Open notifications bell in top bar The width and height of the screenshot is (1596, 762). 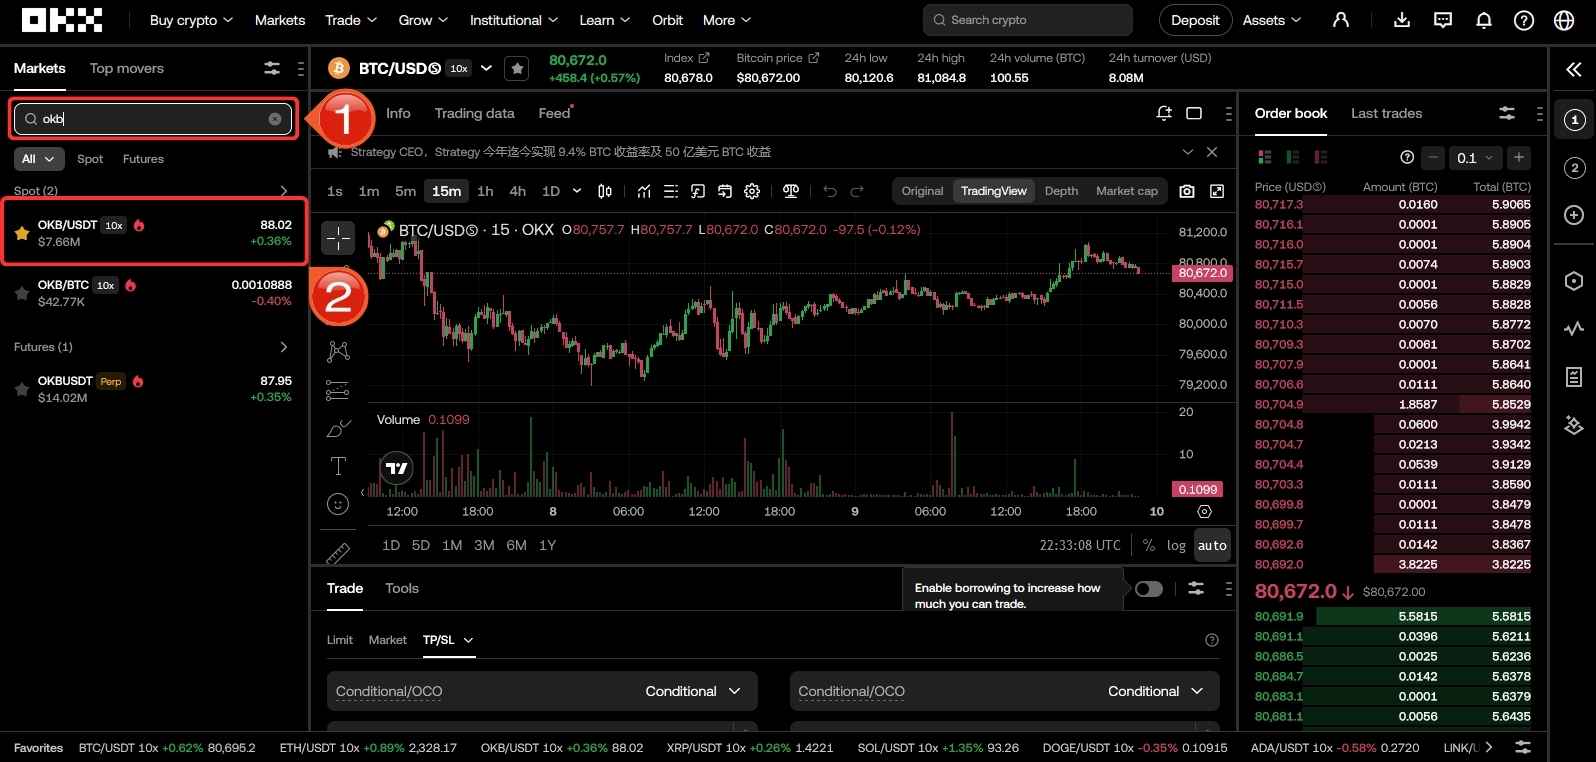[1484, 20]
